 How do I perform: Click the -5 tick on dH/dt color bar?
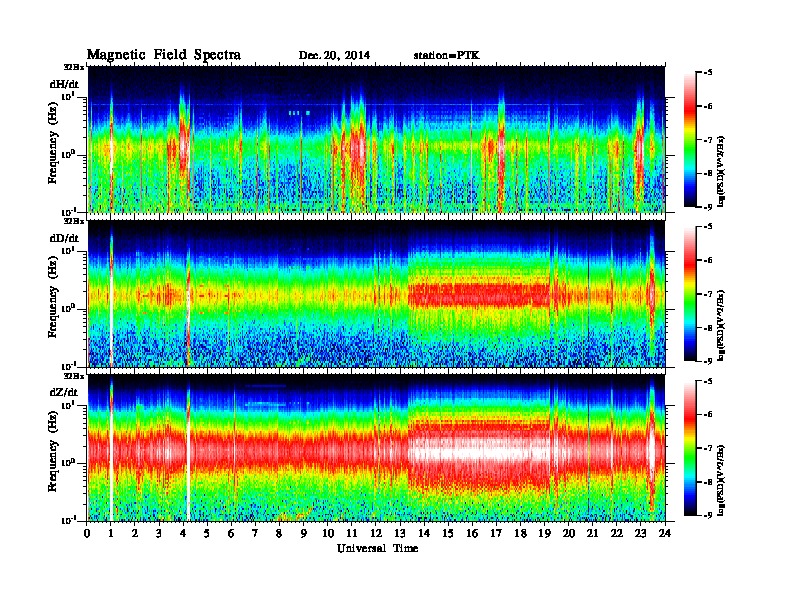[x=708, y=73]
